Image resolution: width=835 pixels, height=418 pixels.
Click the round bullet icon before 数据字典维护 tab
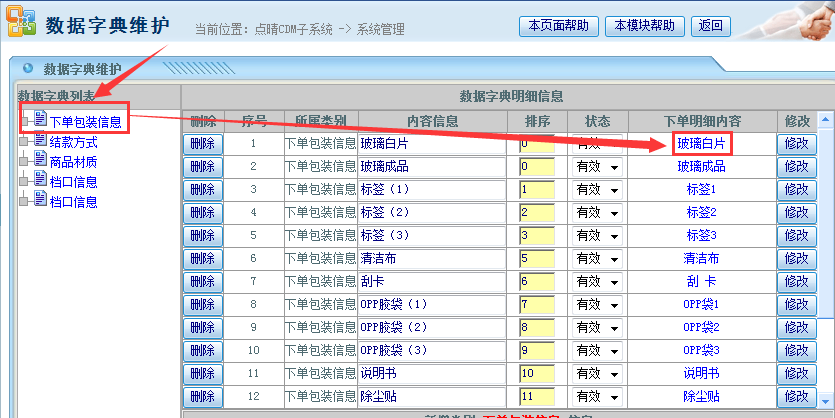(x=28, y=68)
